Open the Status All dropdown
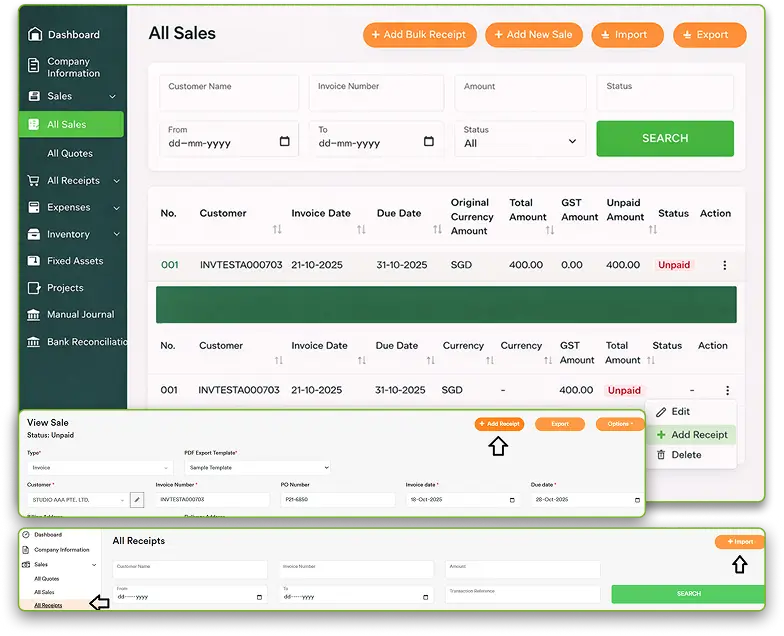Viewport: 784px width, 636px height. coord(520,137)
